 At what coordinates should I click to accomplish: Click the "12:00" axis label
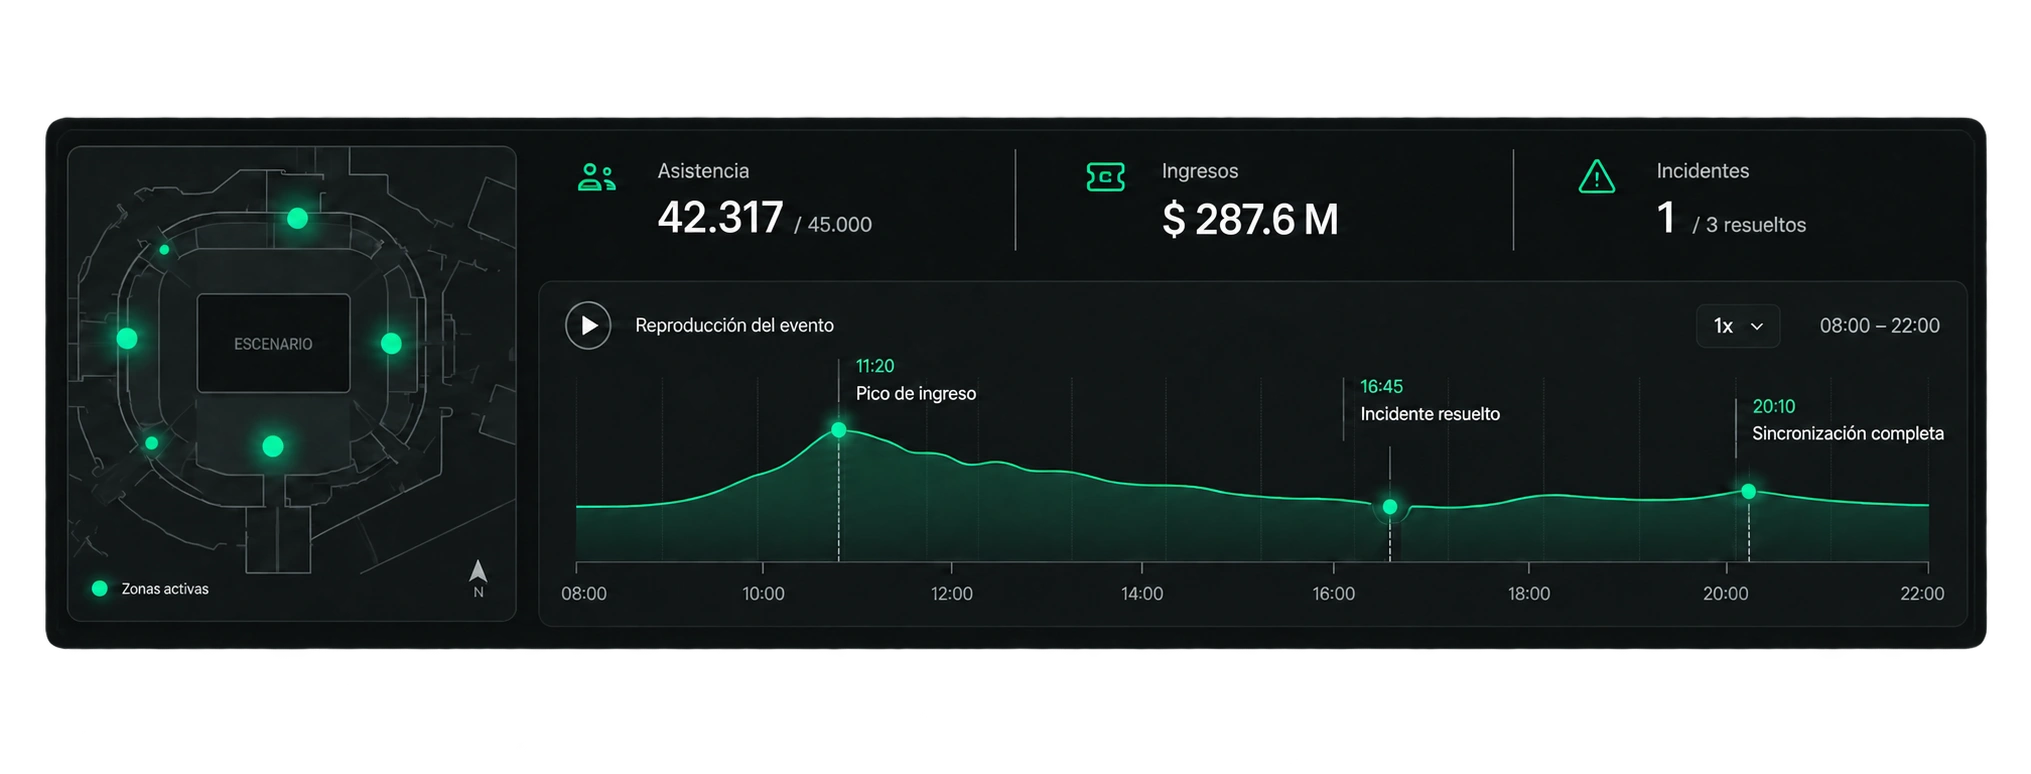click(x=951, y=593)
